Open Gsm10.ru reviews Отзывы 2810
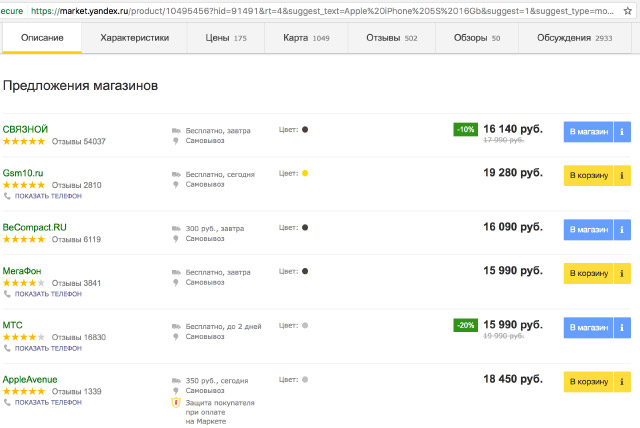640x428 pixels. [77, 185]
